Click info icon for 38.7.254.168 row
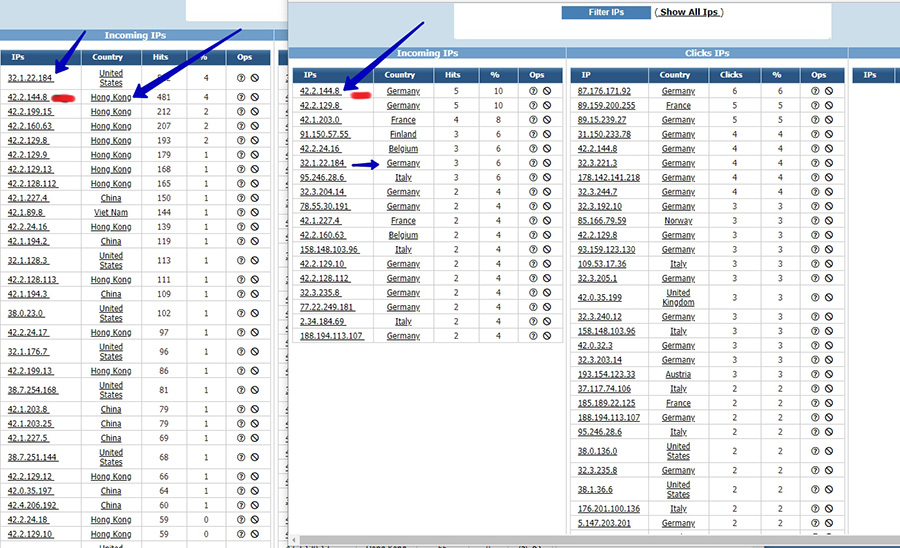900x548 pixels. (x=241, y=390)
